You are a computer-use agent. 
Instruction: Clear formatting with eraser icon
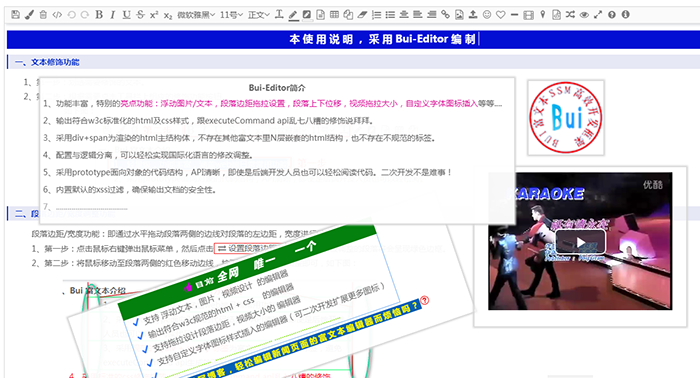(x=362, y=15)
